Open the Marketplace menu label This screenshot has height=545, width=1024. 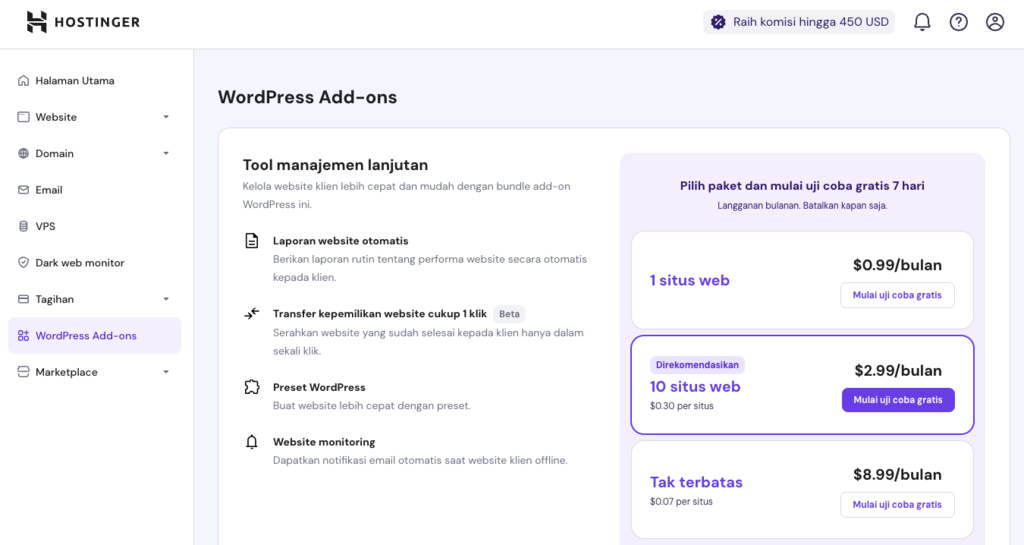(66, 372)
